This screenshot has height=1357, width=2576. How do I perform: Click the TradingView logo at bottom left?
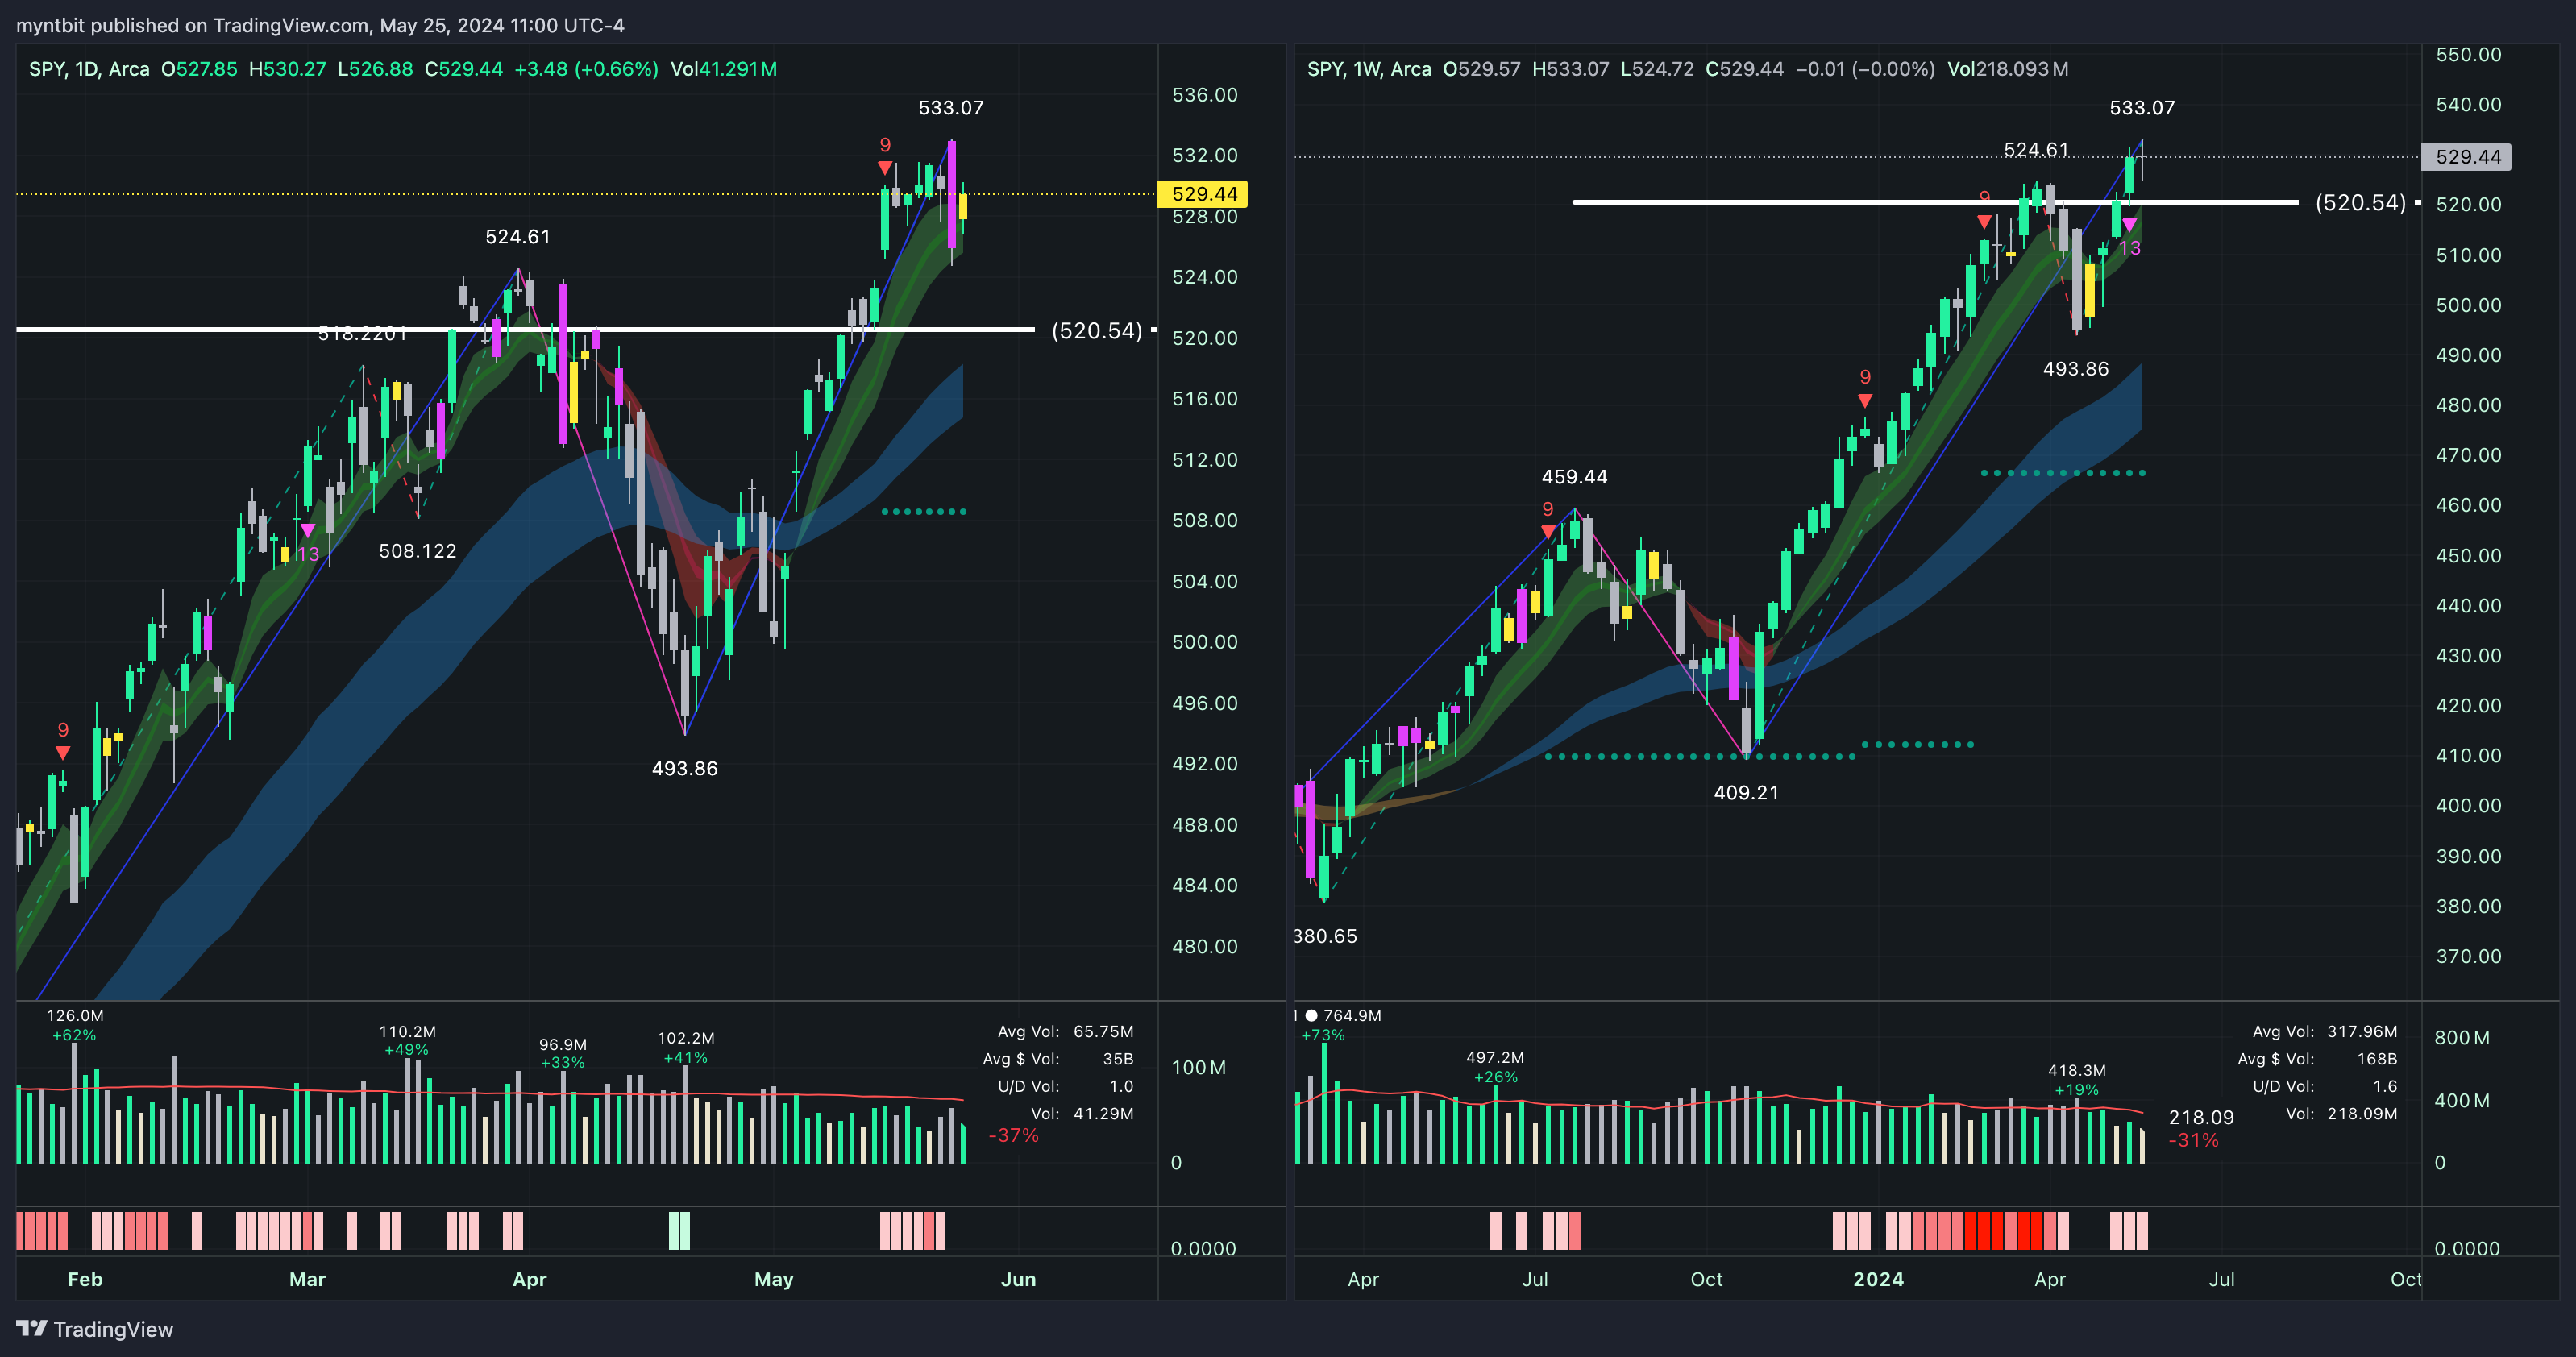(95, 1329)
